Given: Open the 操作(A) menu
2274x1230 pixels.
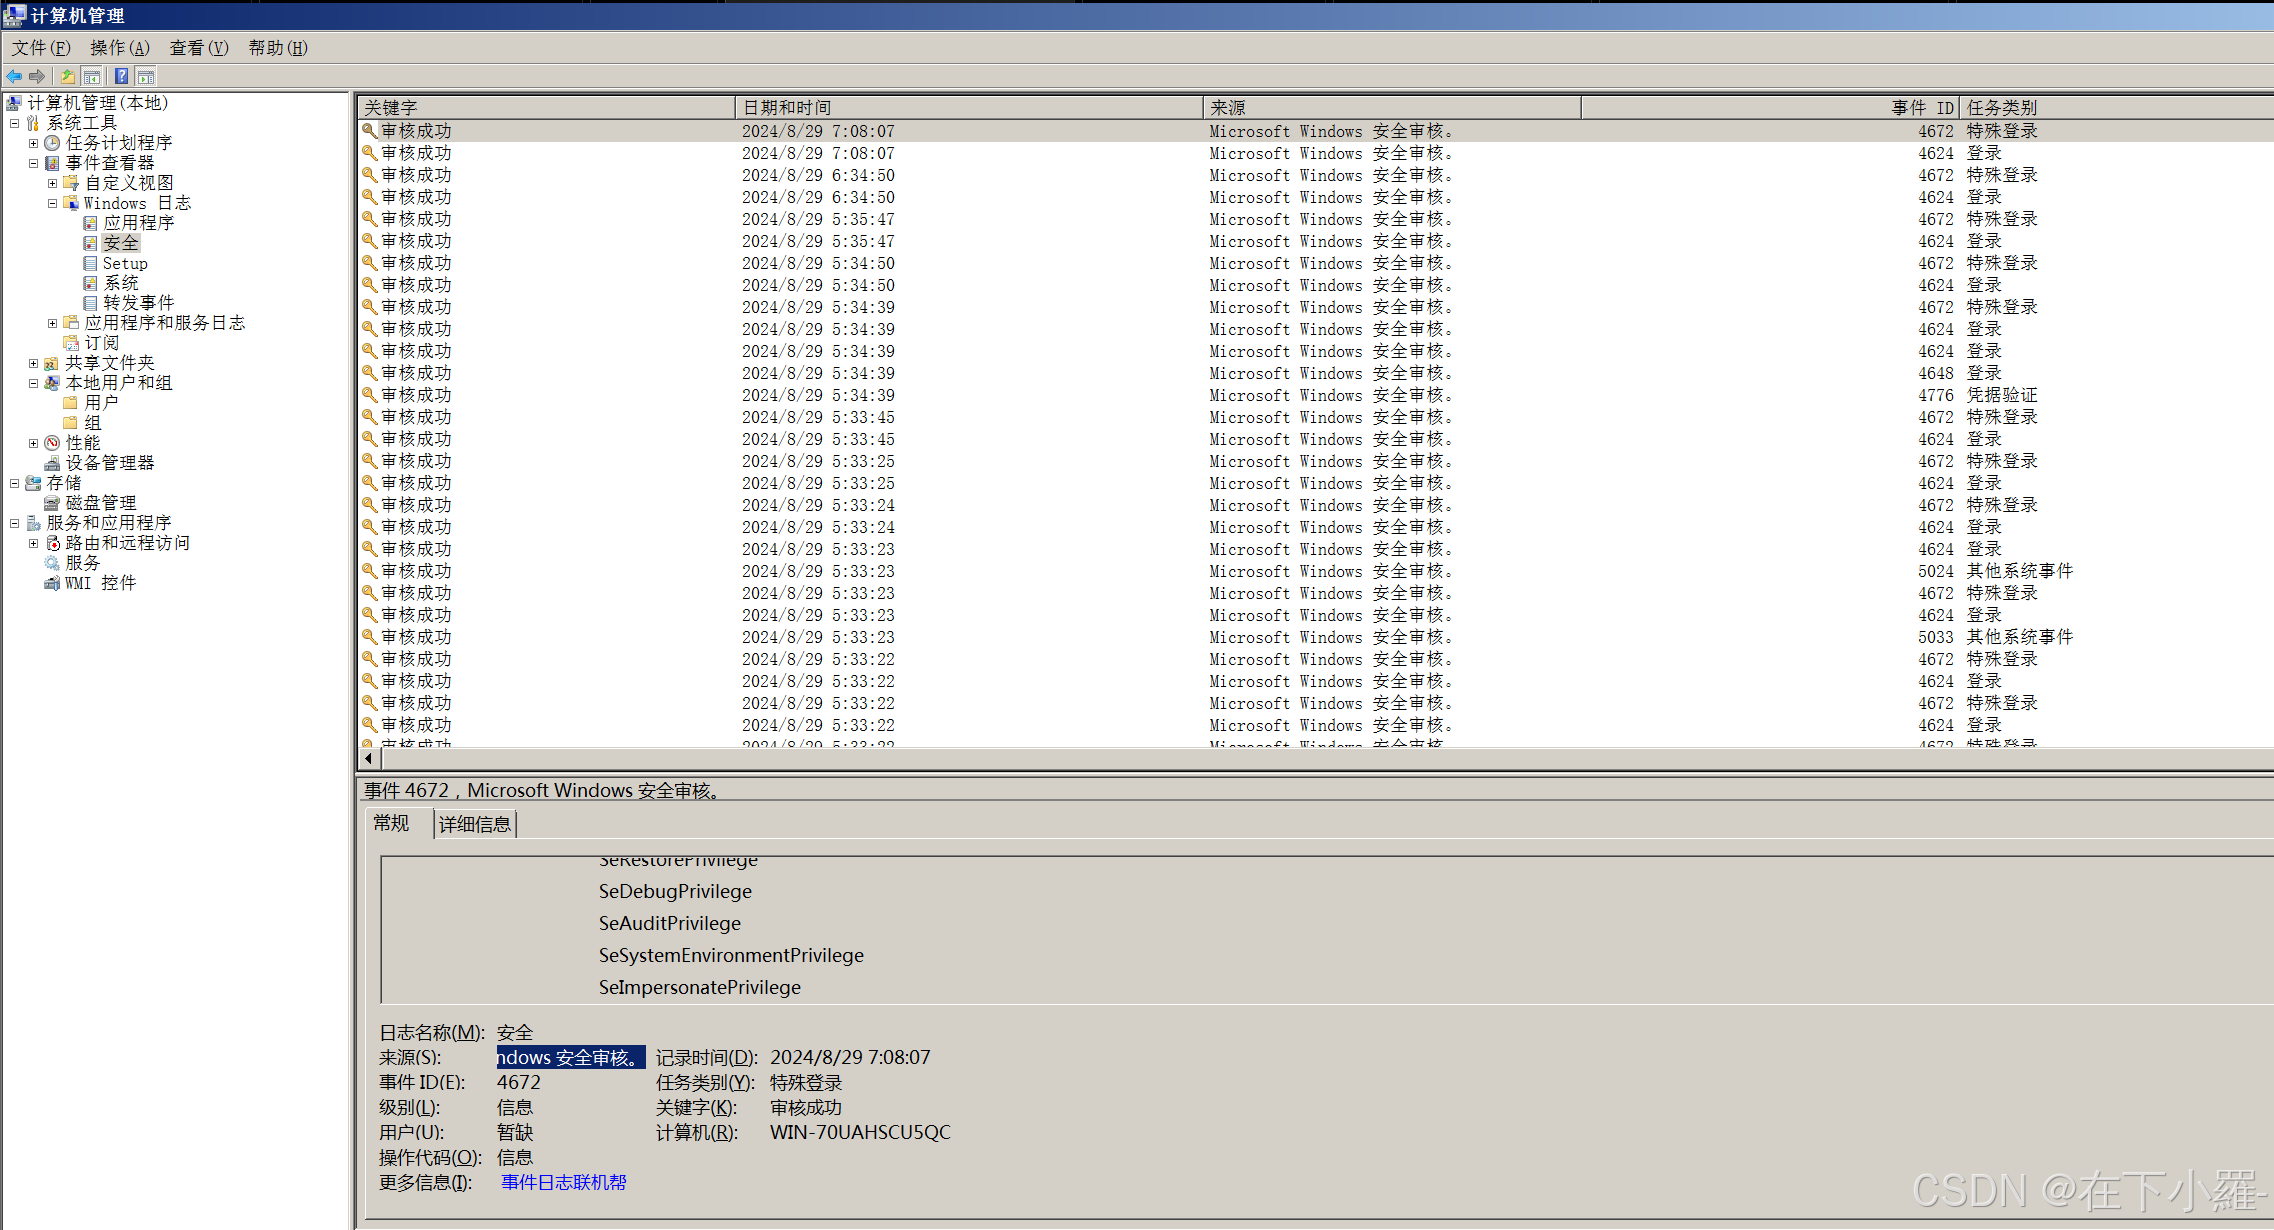Looking at the screenshot, I should pyautogui.click(x=120, y=48).
